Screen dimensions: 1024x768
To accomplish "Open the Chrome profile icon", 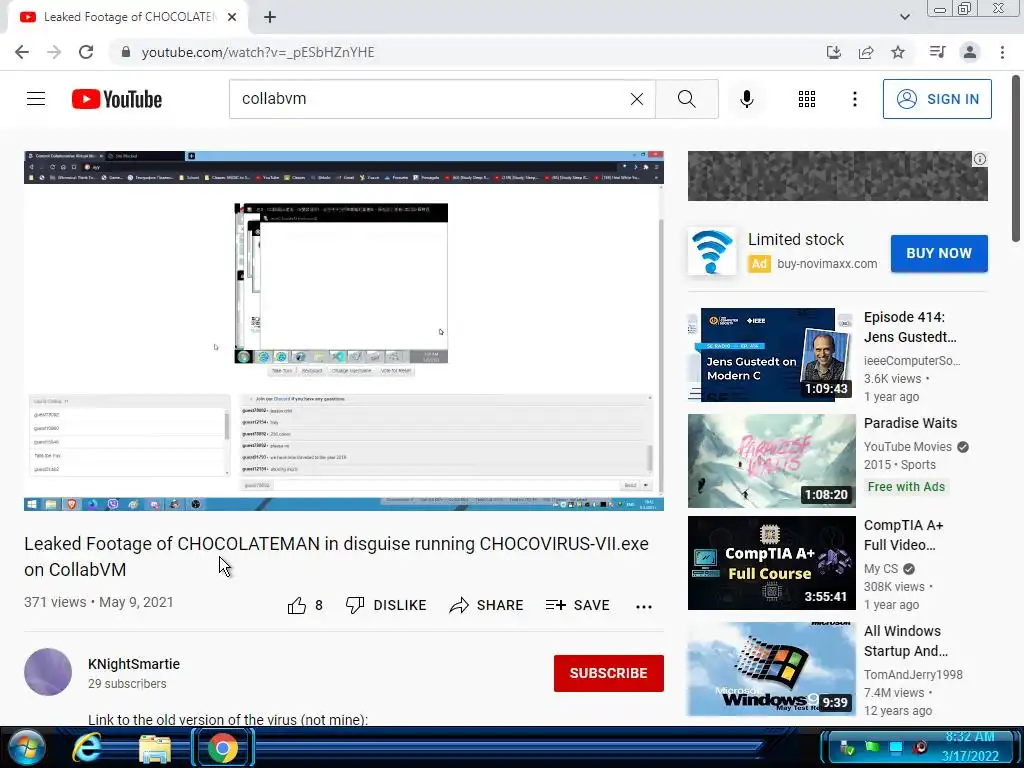I will [x=970, y=52].
